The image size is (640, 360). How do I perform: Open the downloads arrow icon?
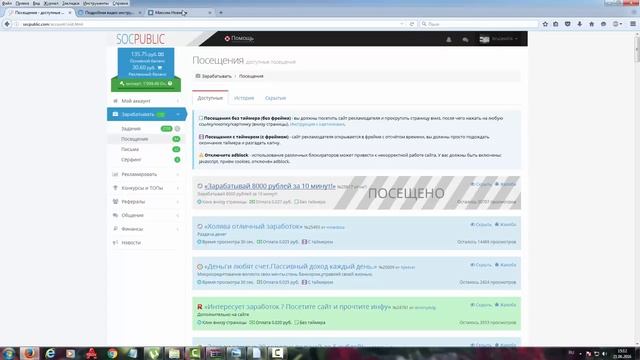click(580, 24)
